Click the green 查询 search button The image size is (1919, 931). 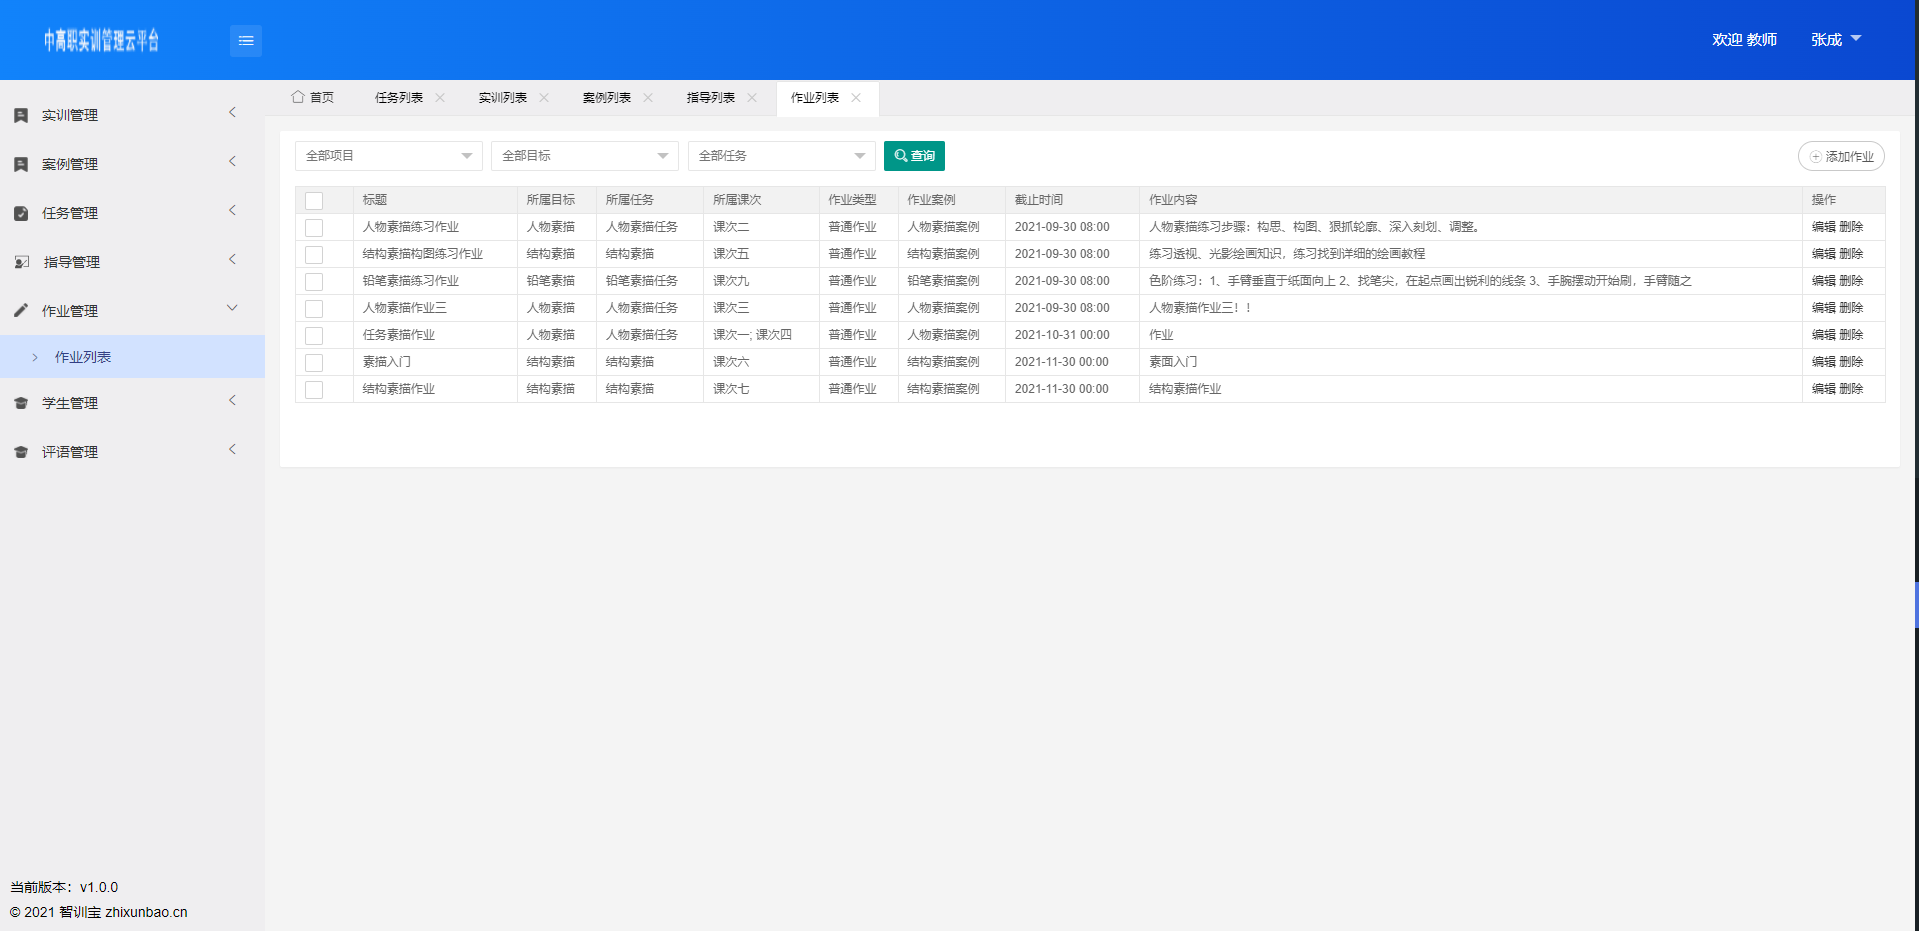pyautogui.click(x=914, y=156)
